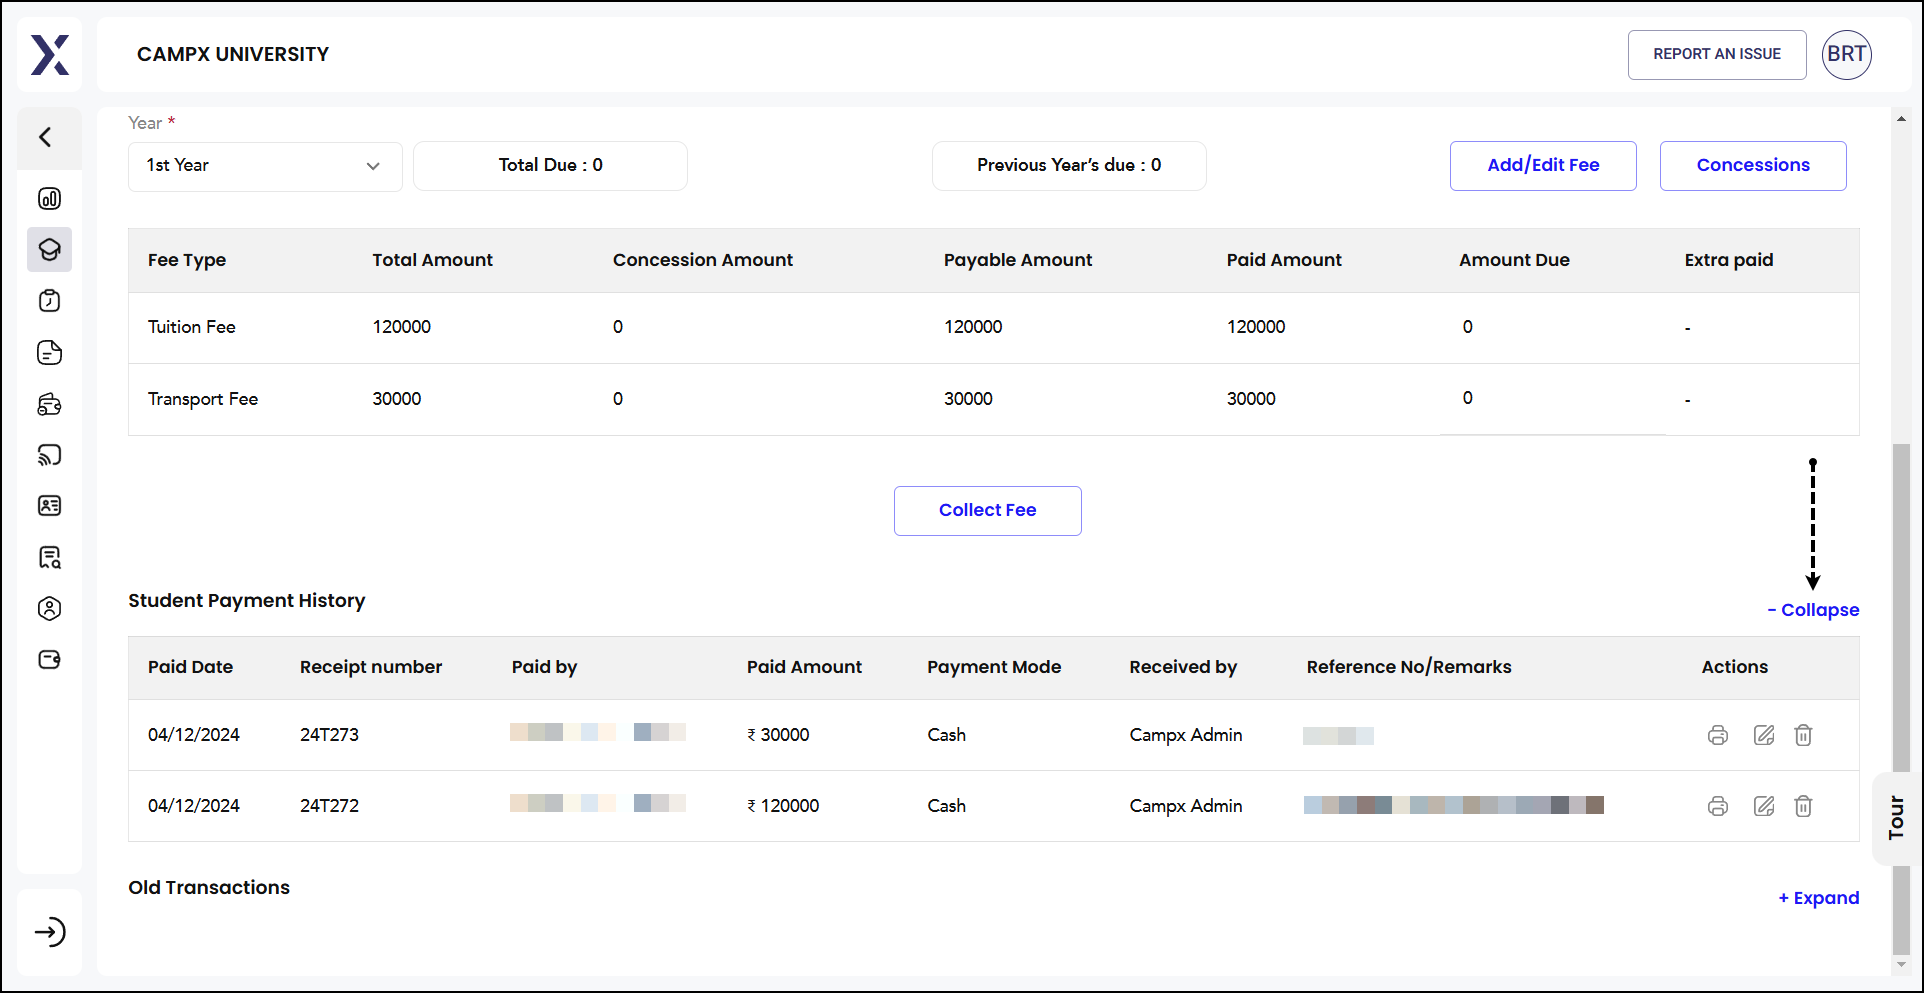
Task: Open the cast/broadcast sidebar icon
Action: tap(50, 455)
